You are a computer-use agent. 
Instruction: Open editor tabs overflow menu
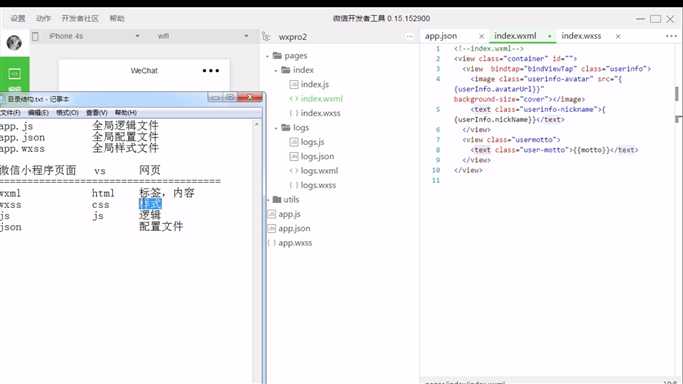[671, 36]
